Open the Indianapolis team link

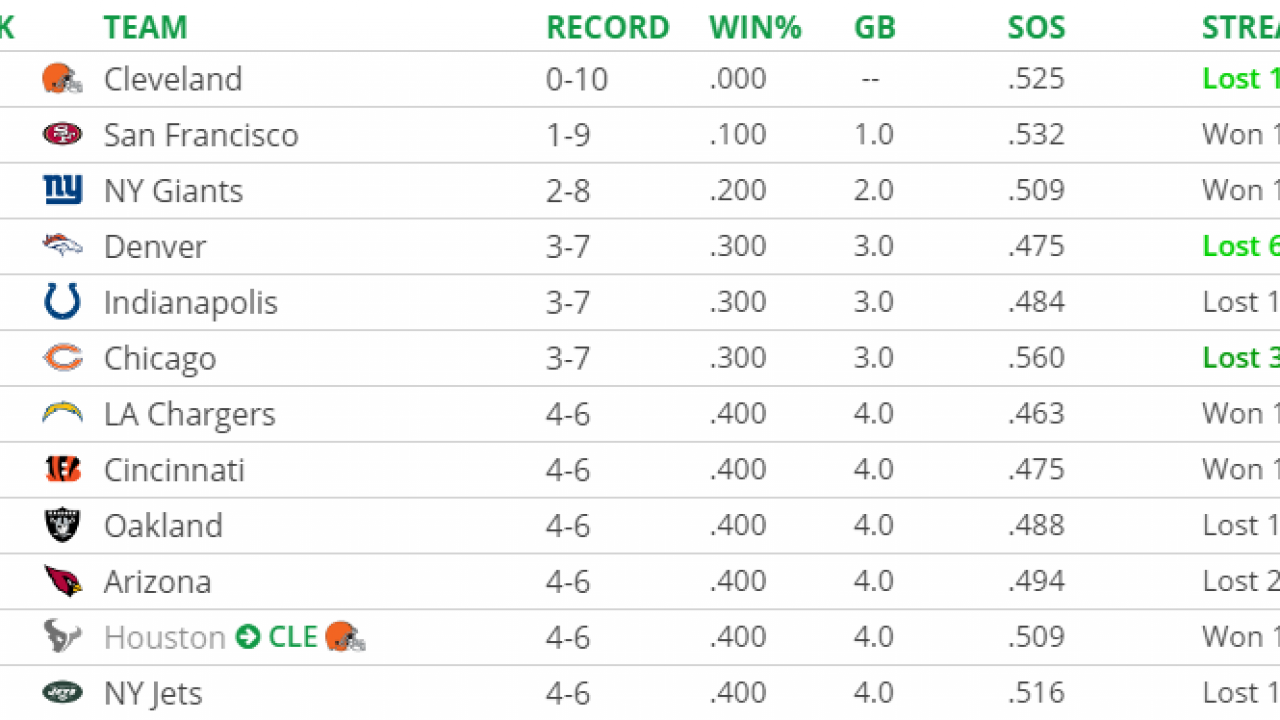click(x=190, y=302)
